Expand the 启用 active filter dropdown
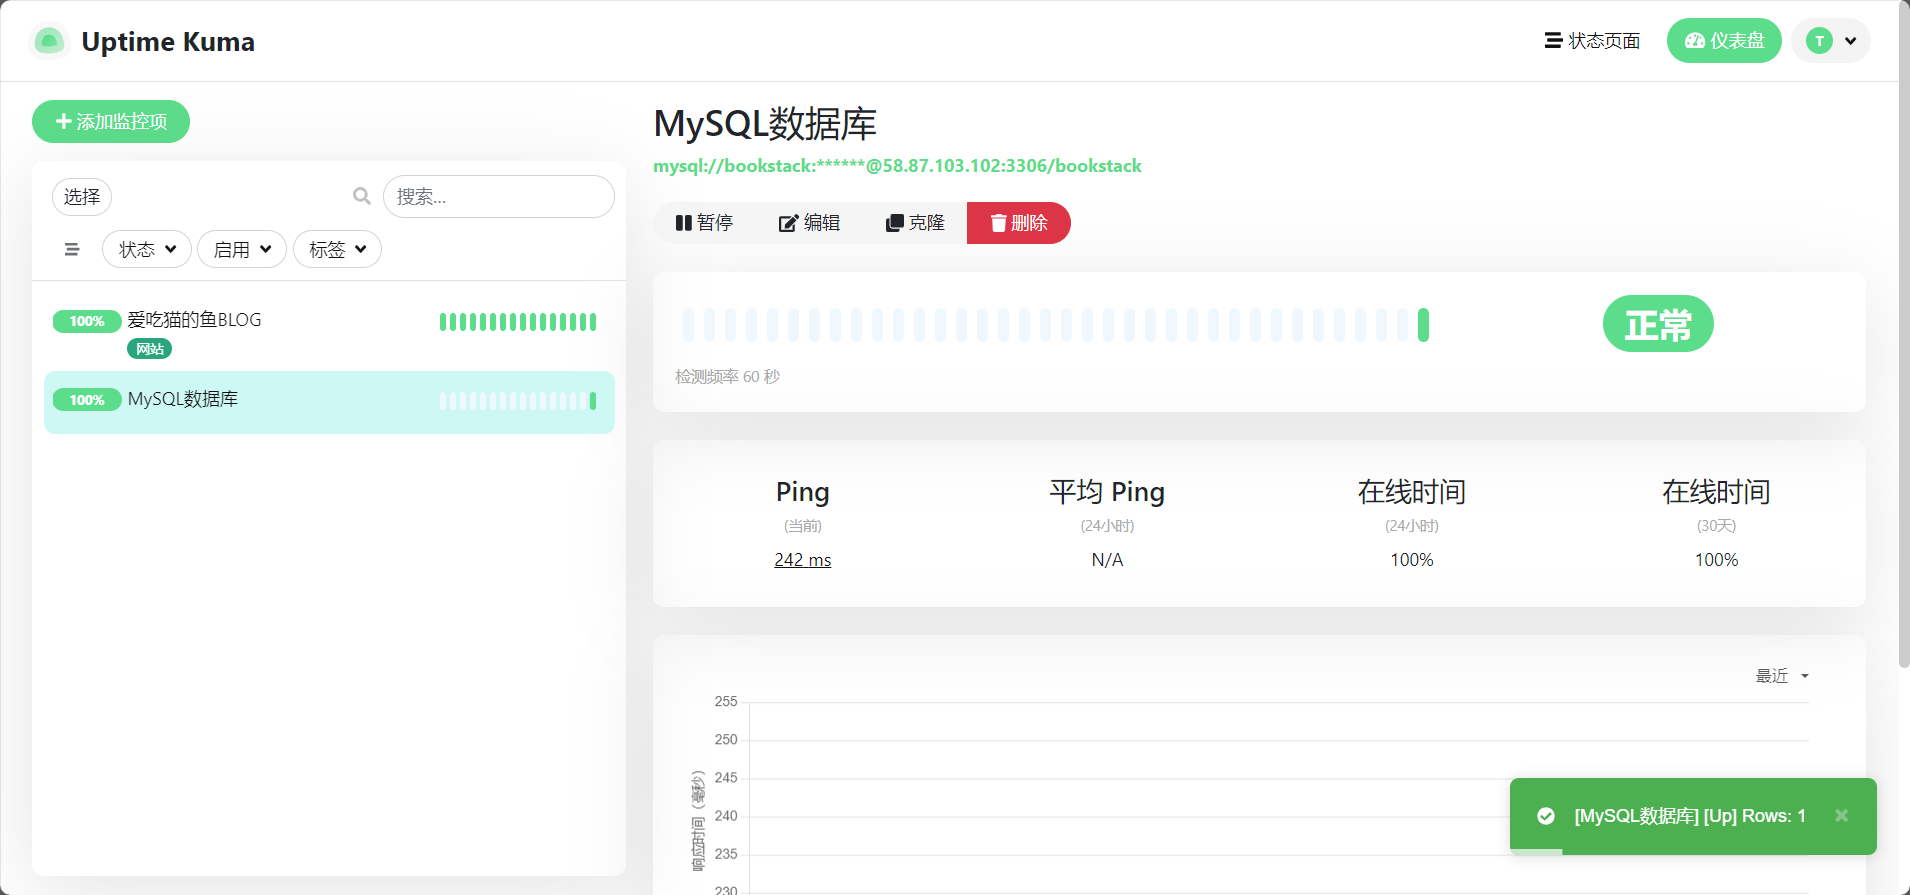 (x=242, y=249)
